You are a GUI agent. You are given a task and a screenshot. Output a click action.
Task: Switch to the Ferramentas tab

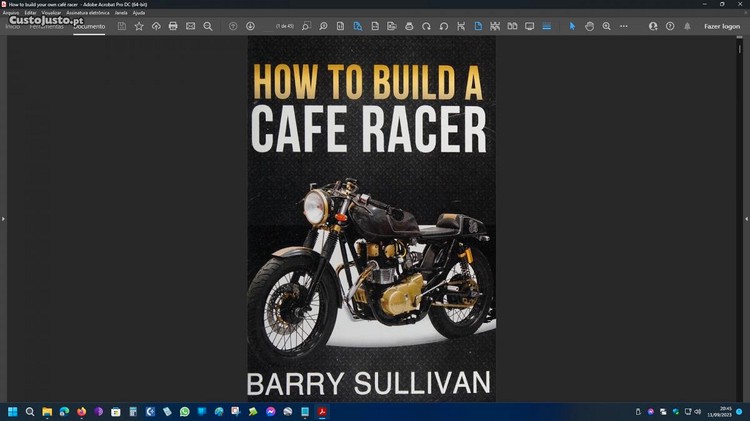(x=46, y=26)
